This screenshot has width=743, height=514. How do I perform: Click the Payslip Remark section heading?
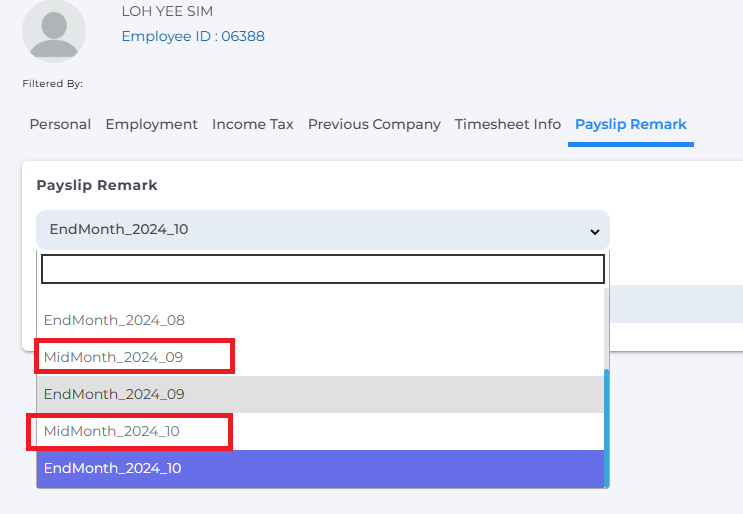pos(97,185)
